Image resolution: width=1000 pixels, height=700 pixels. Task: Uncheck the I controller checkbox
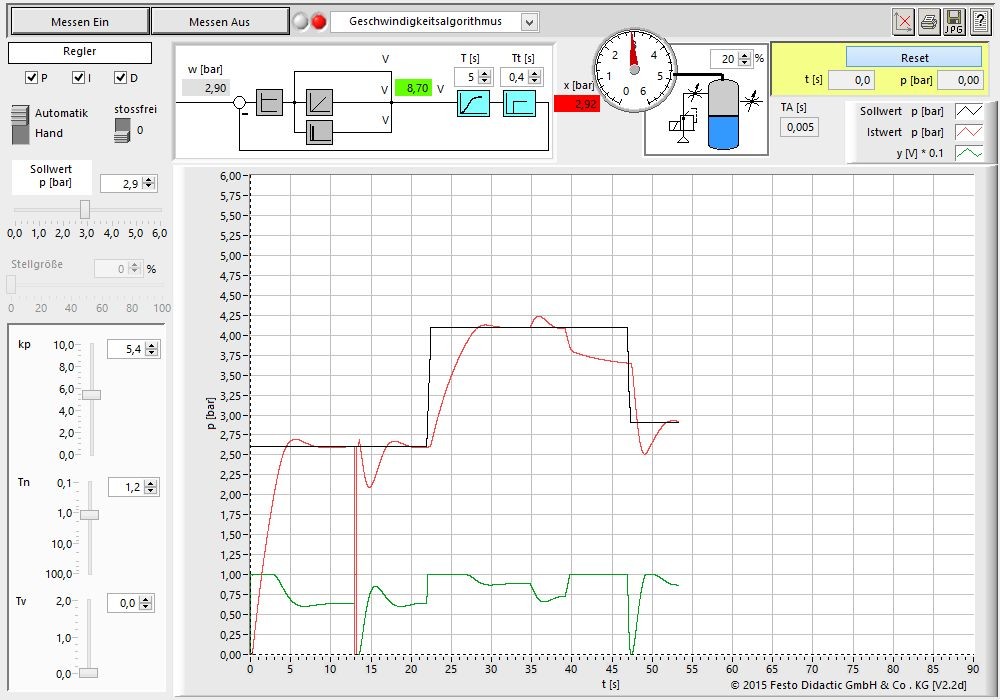(x=78, y=78)
